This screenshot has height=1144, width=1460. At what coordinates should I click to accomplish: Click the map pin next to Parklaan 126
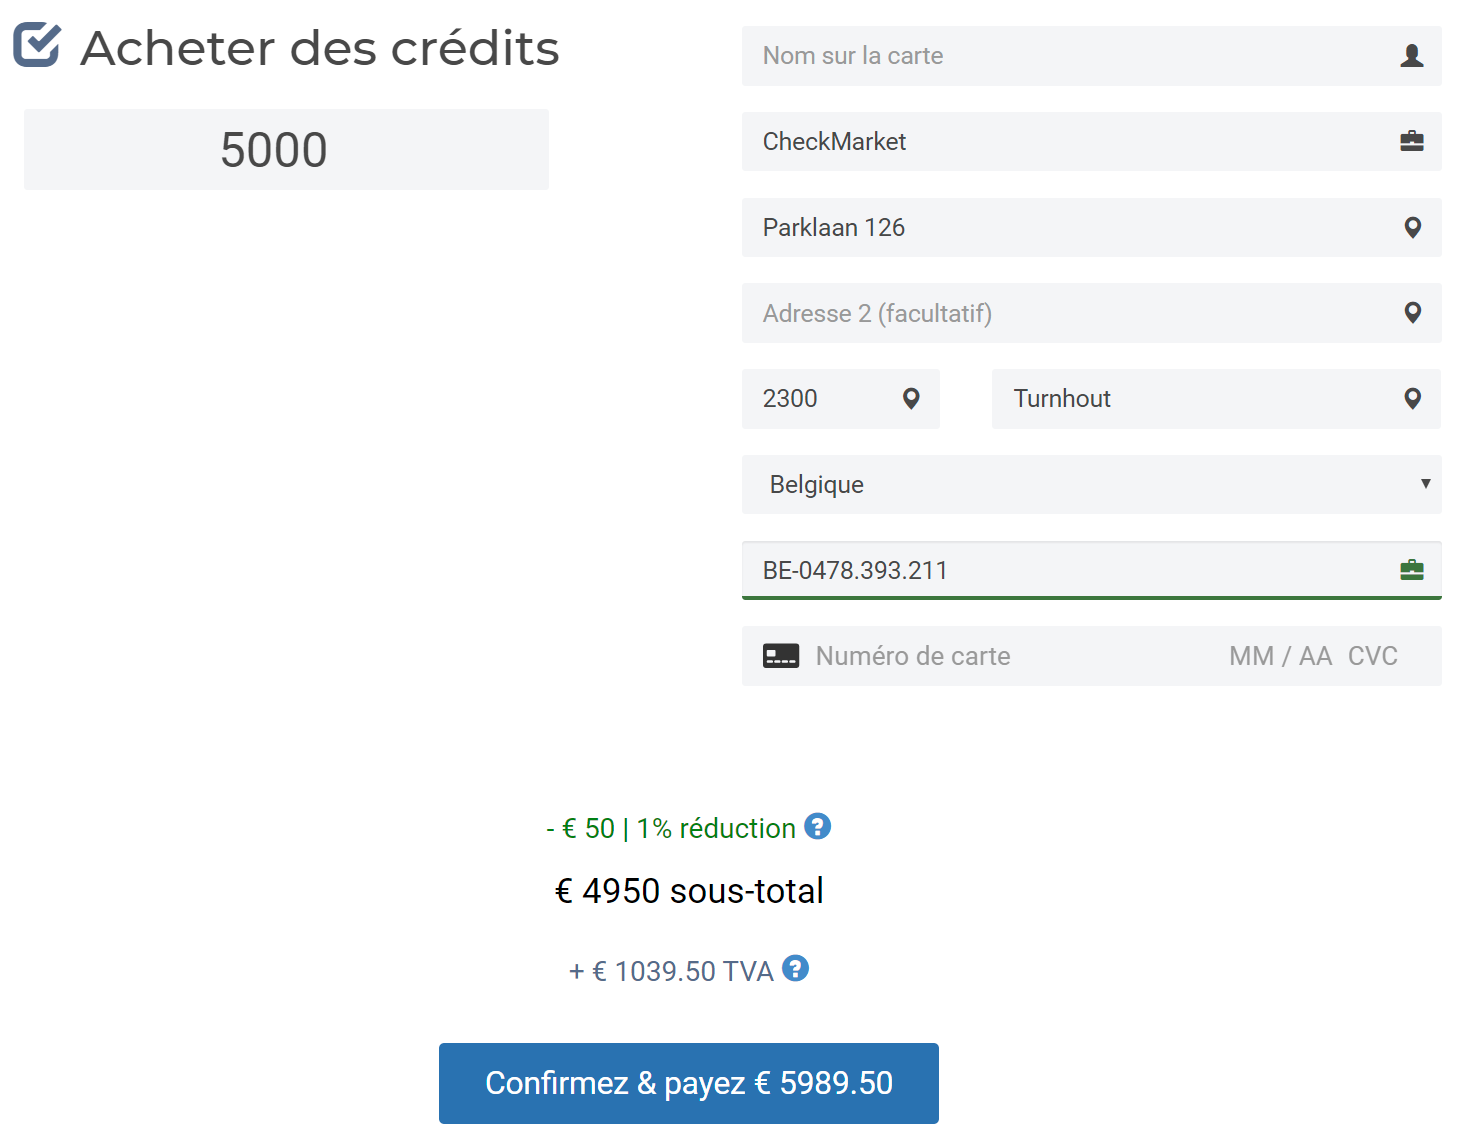point(1412,227)
